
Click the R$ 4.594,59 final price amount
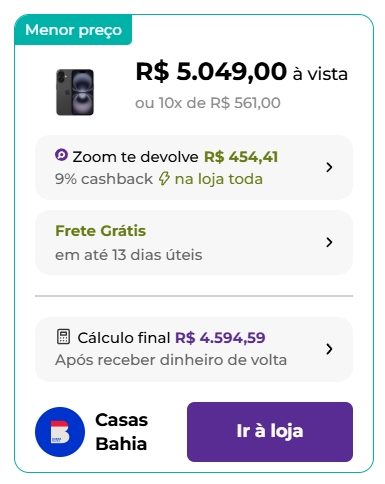(220, 338)
